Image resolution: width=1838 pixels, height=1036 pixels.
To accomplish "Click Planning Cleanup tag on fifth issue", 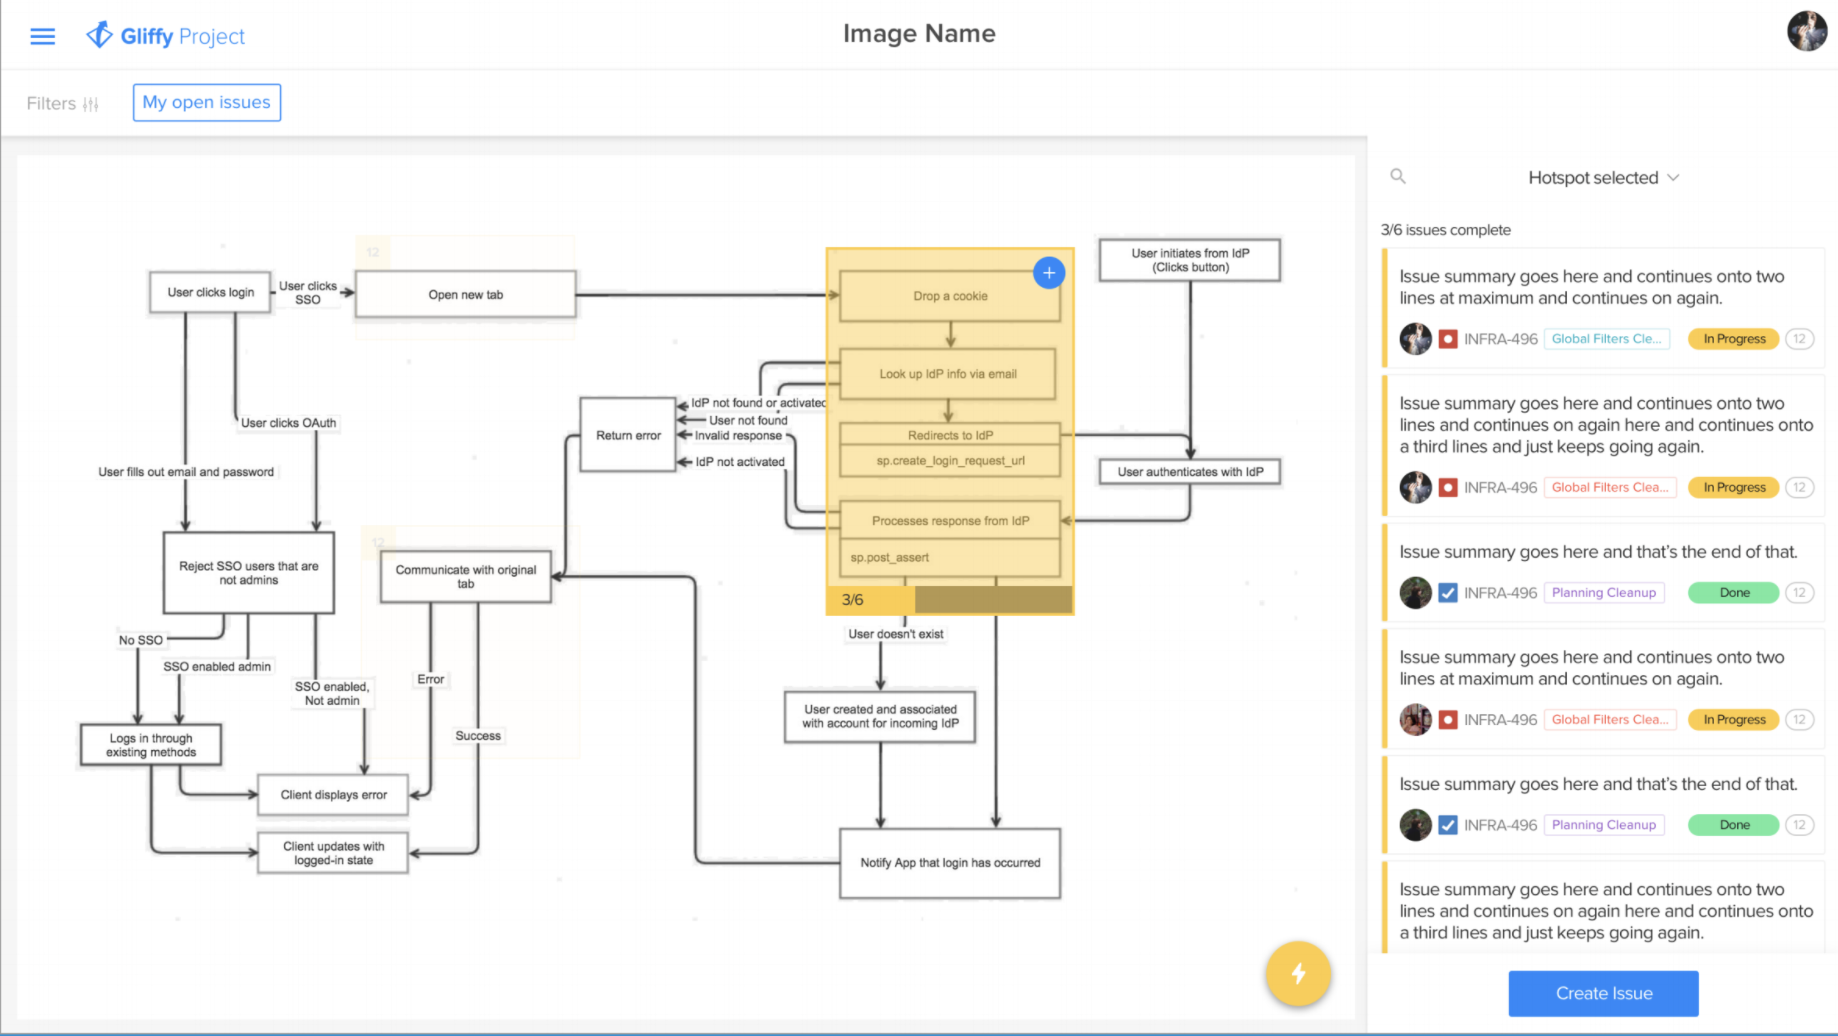I will coord(1604,825).
